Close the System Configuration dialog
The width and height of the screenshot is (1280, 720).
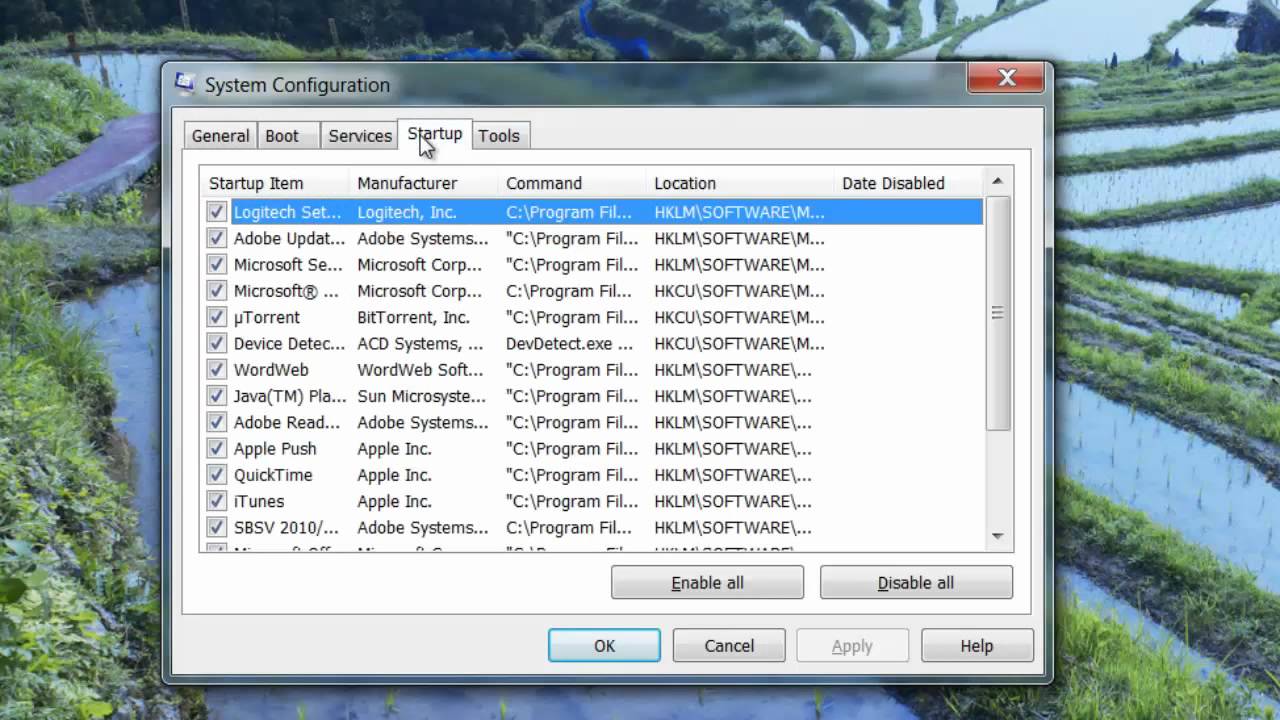click(1006, 77)
